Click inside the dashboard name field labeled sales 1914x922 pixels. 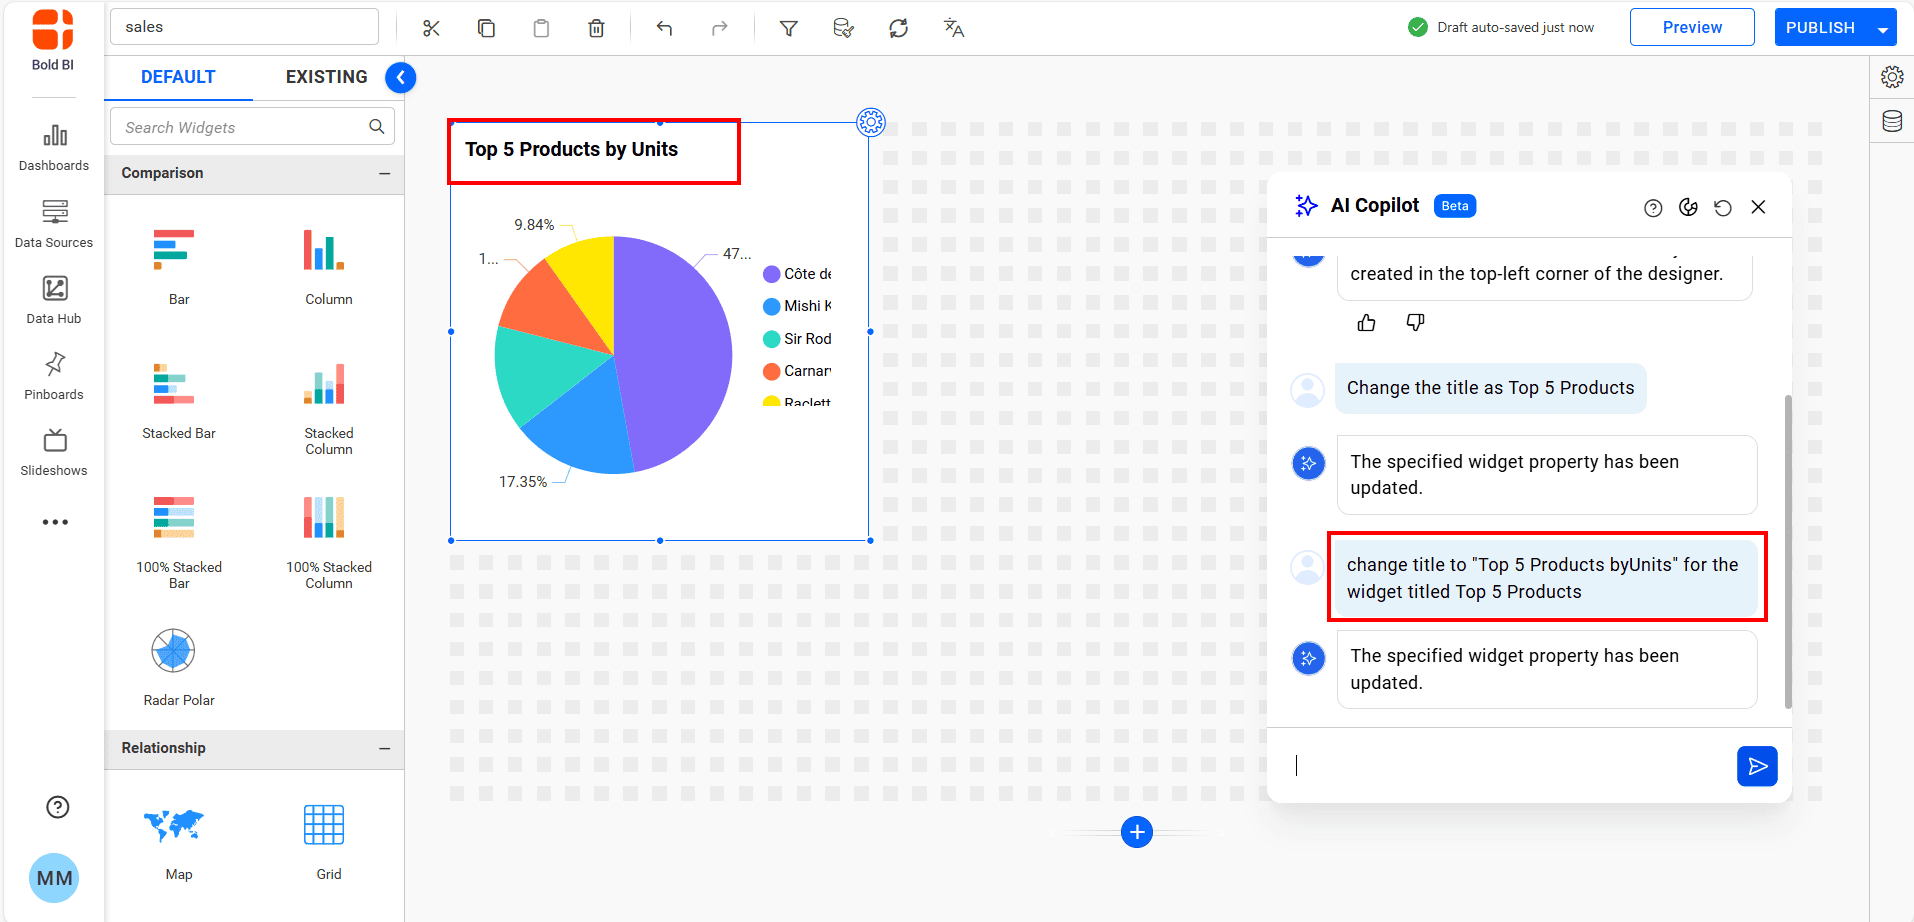coord(244,26)
